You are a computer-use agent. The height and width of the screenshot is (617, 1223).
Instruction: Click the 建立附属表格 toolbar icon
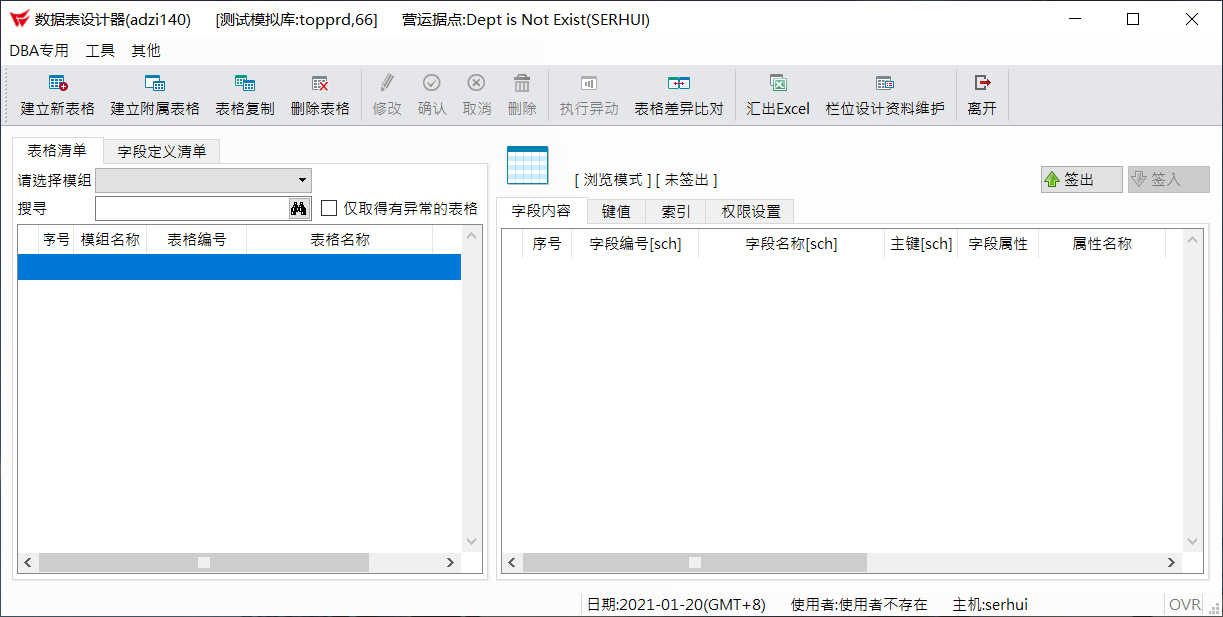pyautogui.click(x=155, y=83)
